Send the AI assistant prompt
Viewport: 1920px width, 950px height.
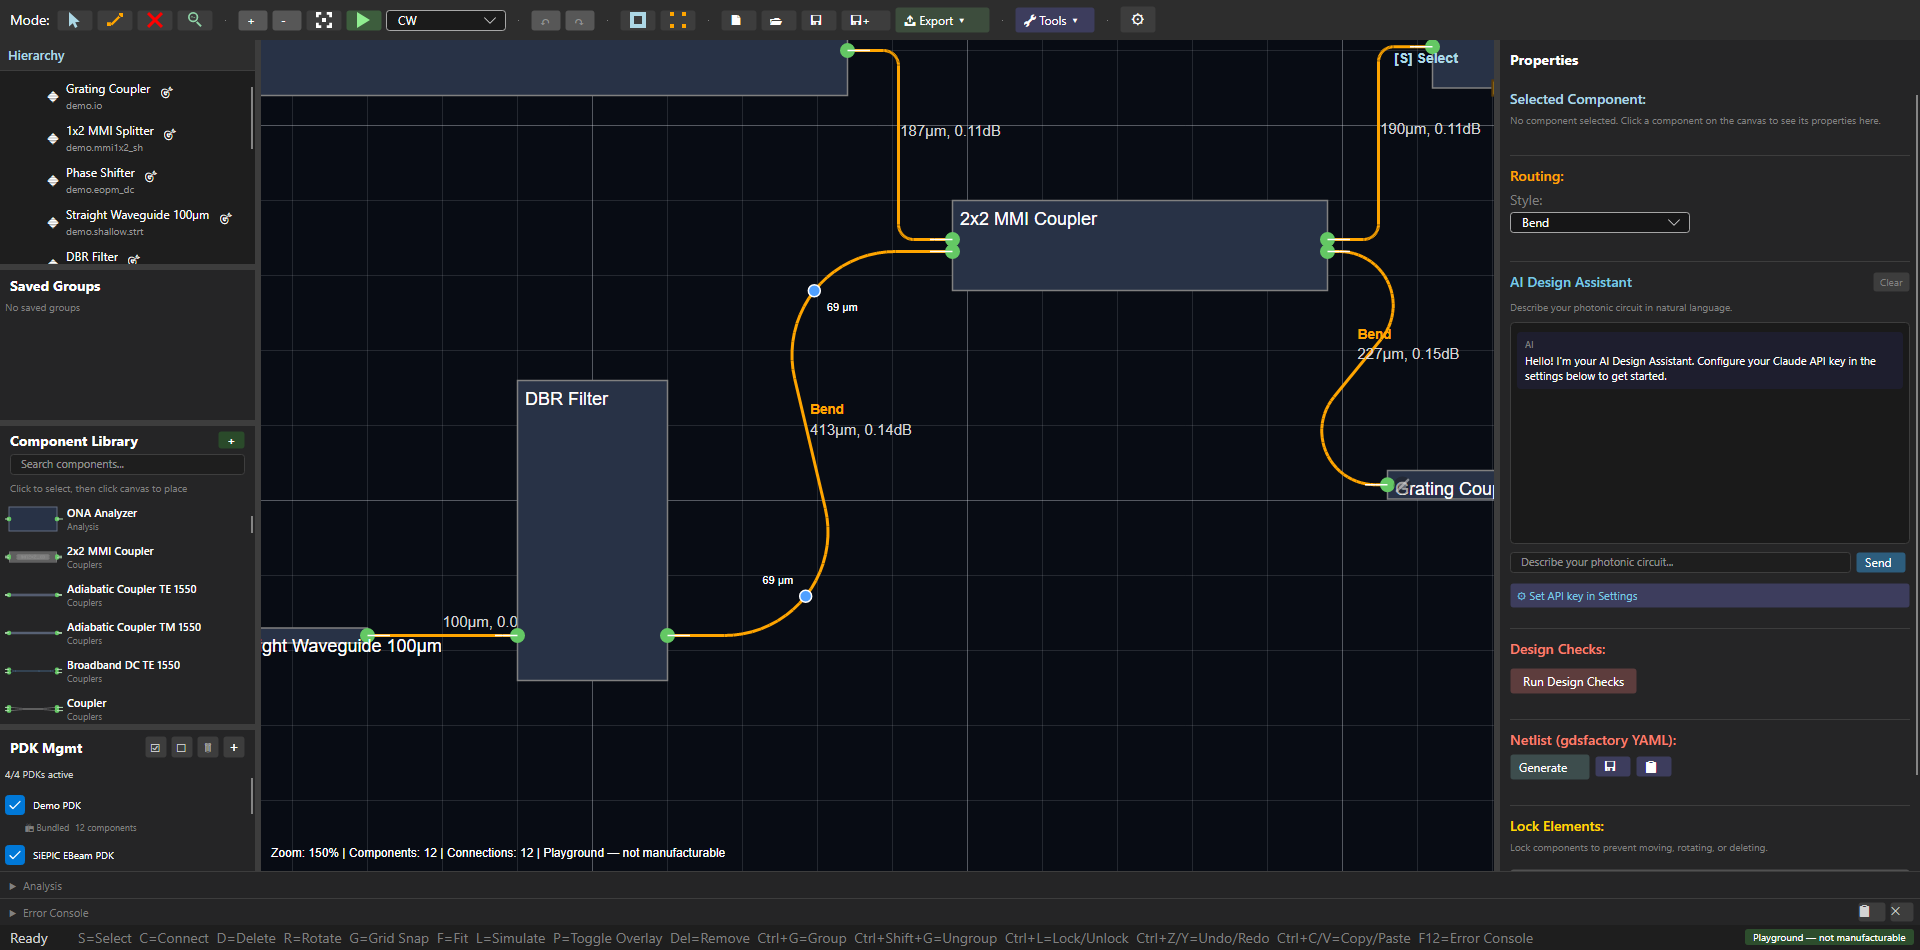point(1880,563)
